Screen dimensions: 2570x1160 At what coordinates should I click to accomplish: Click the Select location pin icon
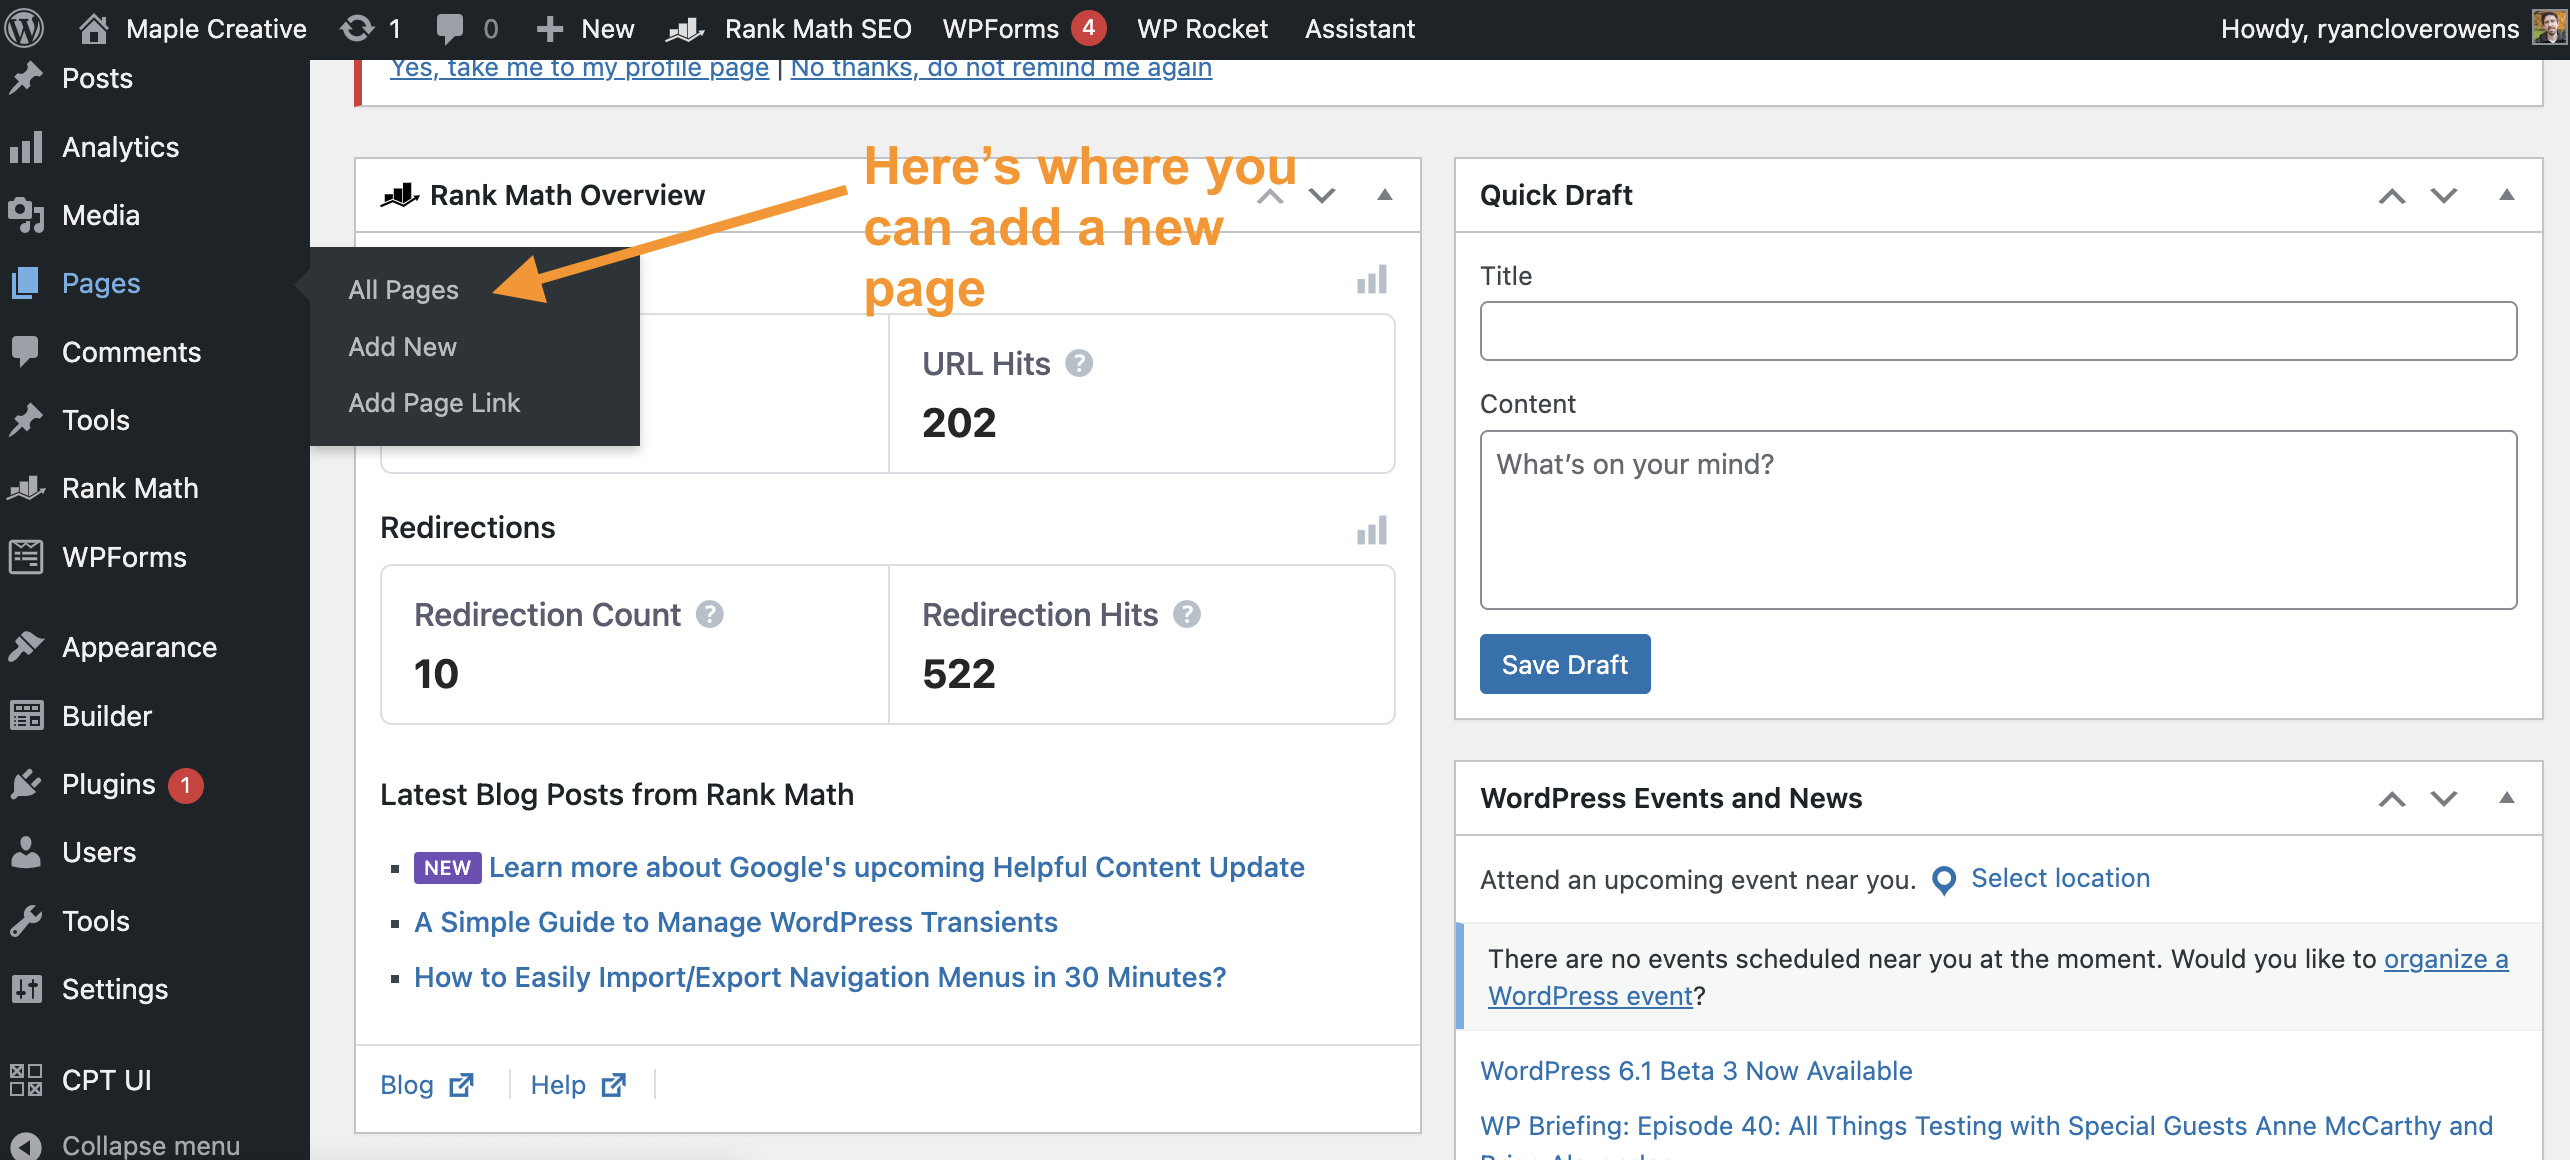click(1943, 879)
